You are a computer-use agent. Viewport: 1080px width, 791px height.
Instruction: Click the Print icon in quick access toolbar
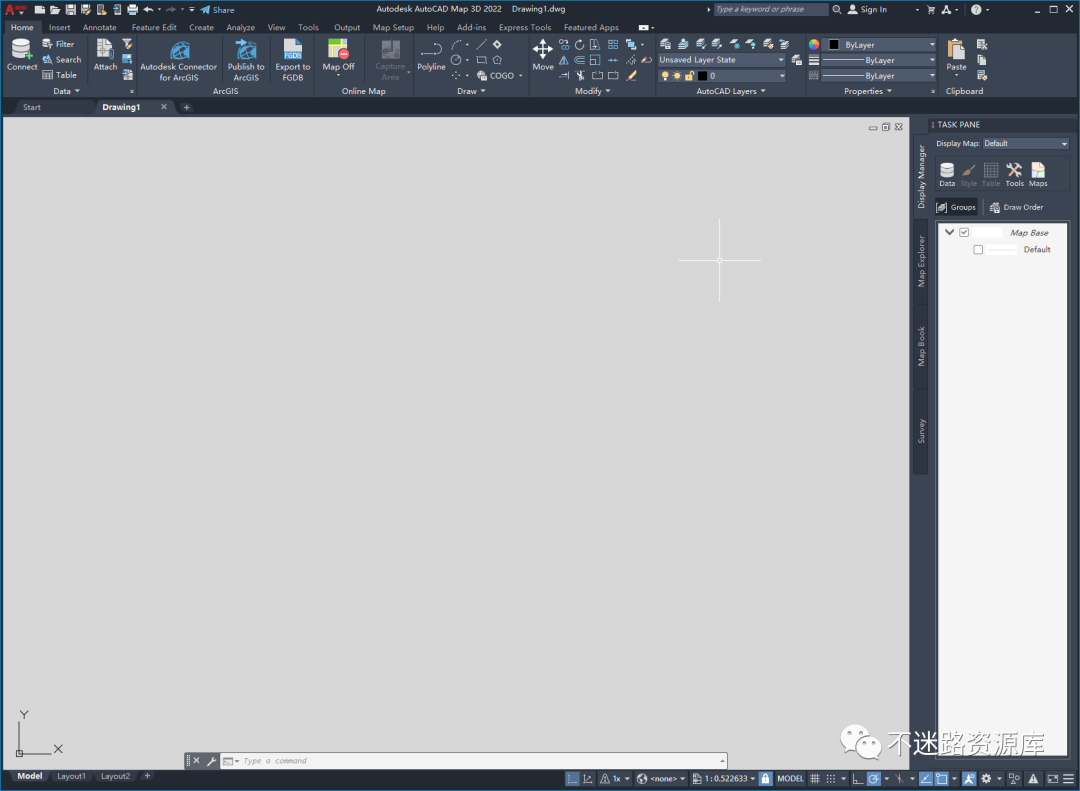(132, 10)
